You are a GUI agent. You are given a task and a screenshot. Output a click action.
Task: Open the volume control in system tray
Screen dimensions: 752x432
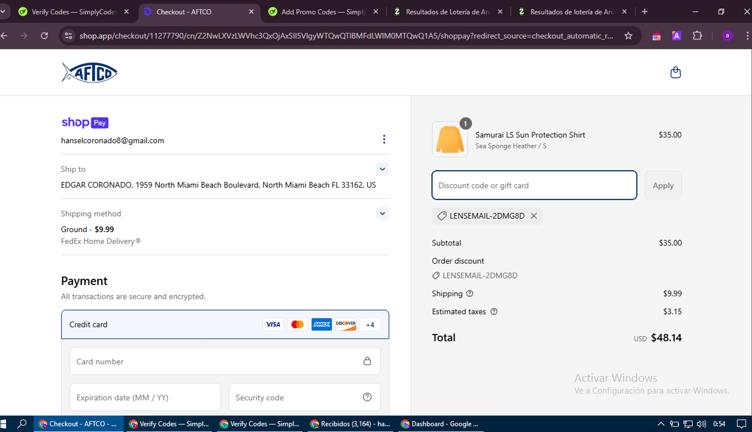pyautogui.click(x=701, y=424)
